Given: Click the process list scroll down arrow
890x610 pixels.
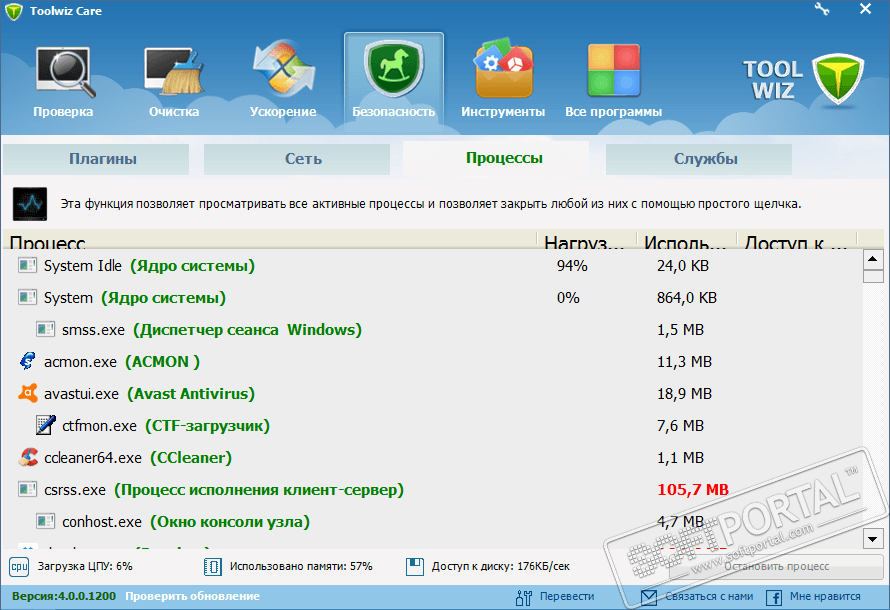Looking at the screenshot, I should click(x=873, y=539).
